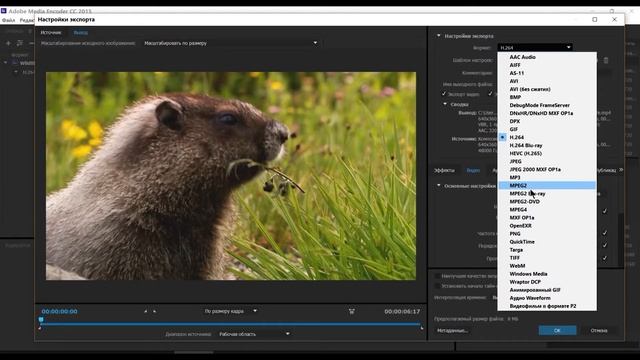Collapse the Сводка summary section

(445, 104)
